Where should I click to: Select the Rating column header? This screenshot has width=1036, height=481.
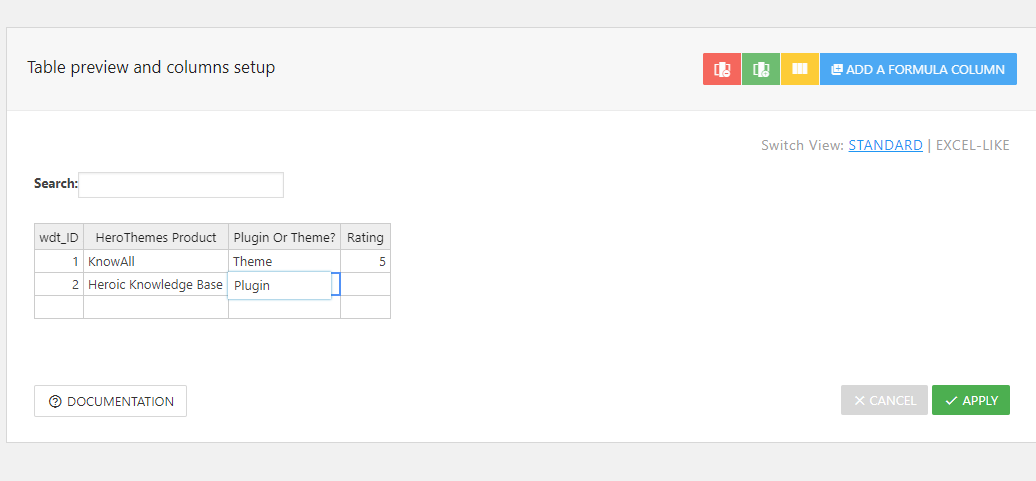[365, 237]
